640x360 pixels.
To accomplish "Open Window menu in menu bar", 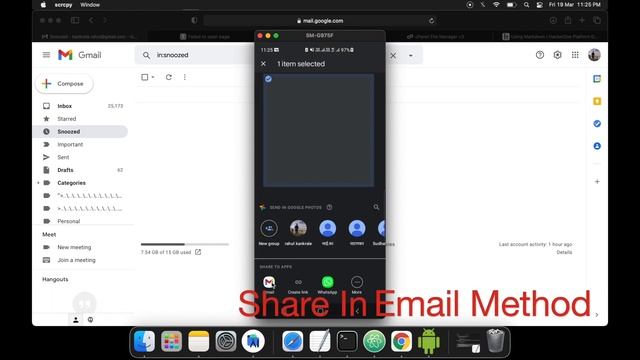I will [x=90, y=5].
